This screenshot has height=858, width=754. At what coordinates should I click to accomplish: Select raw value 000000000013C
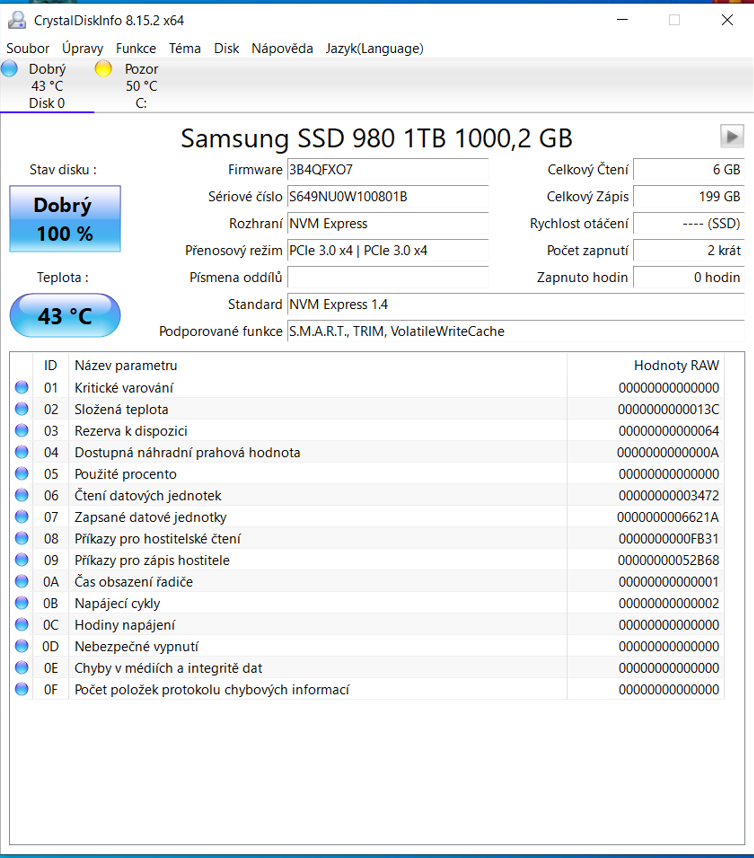pyautogui.click(x=668, y=409)
